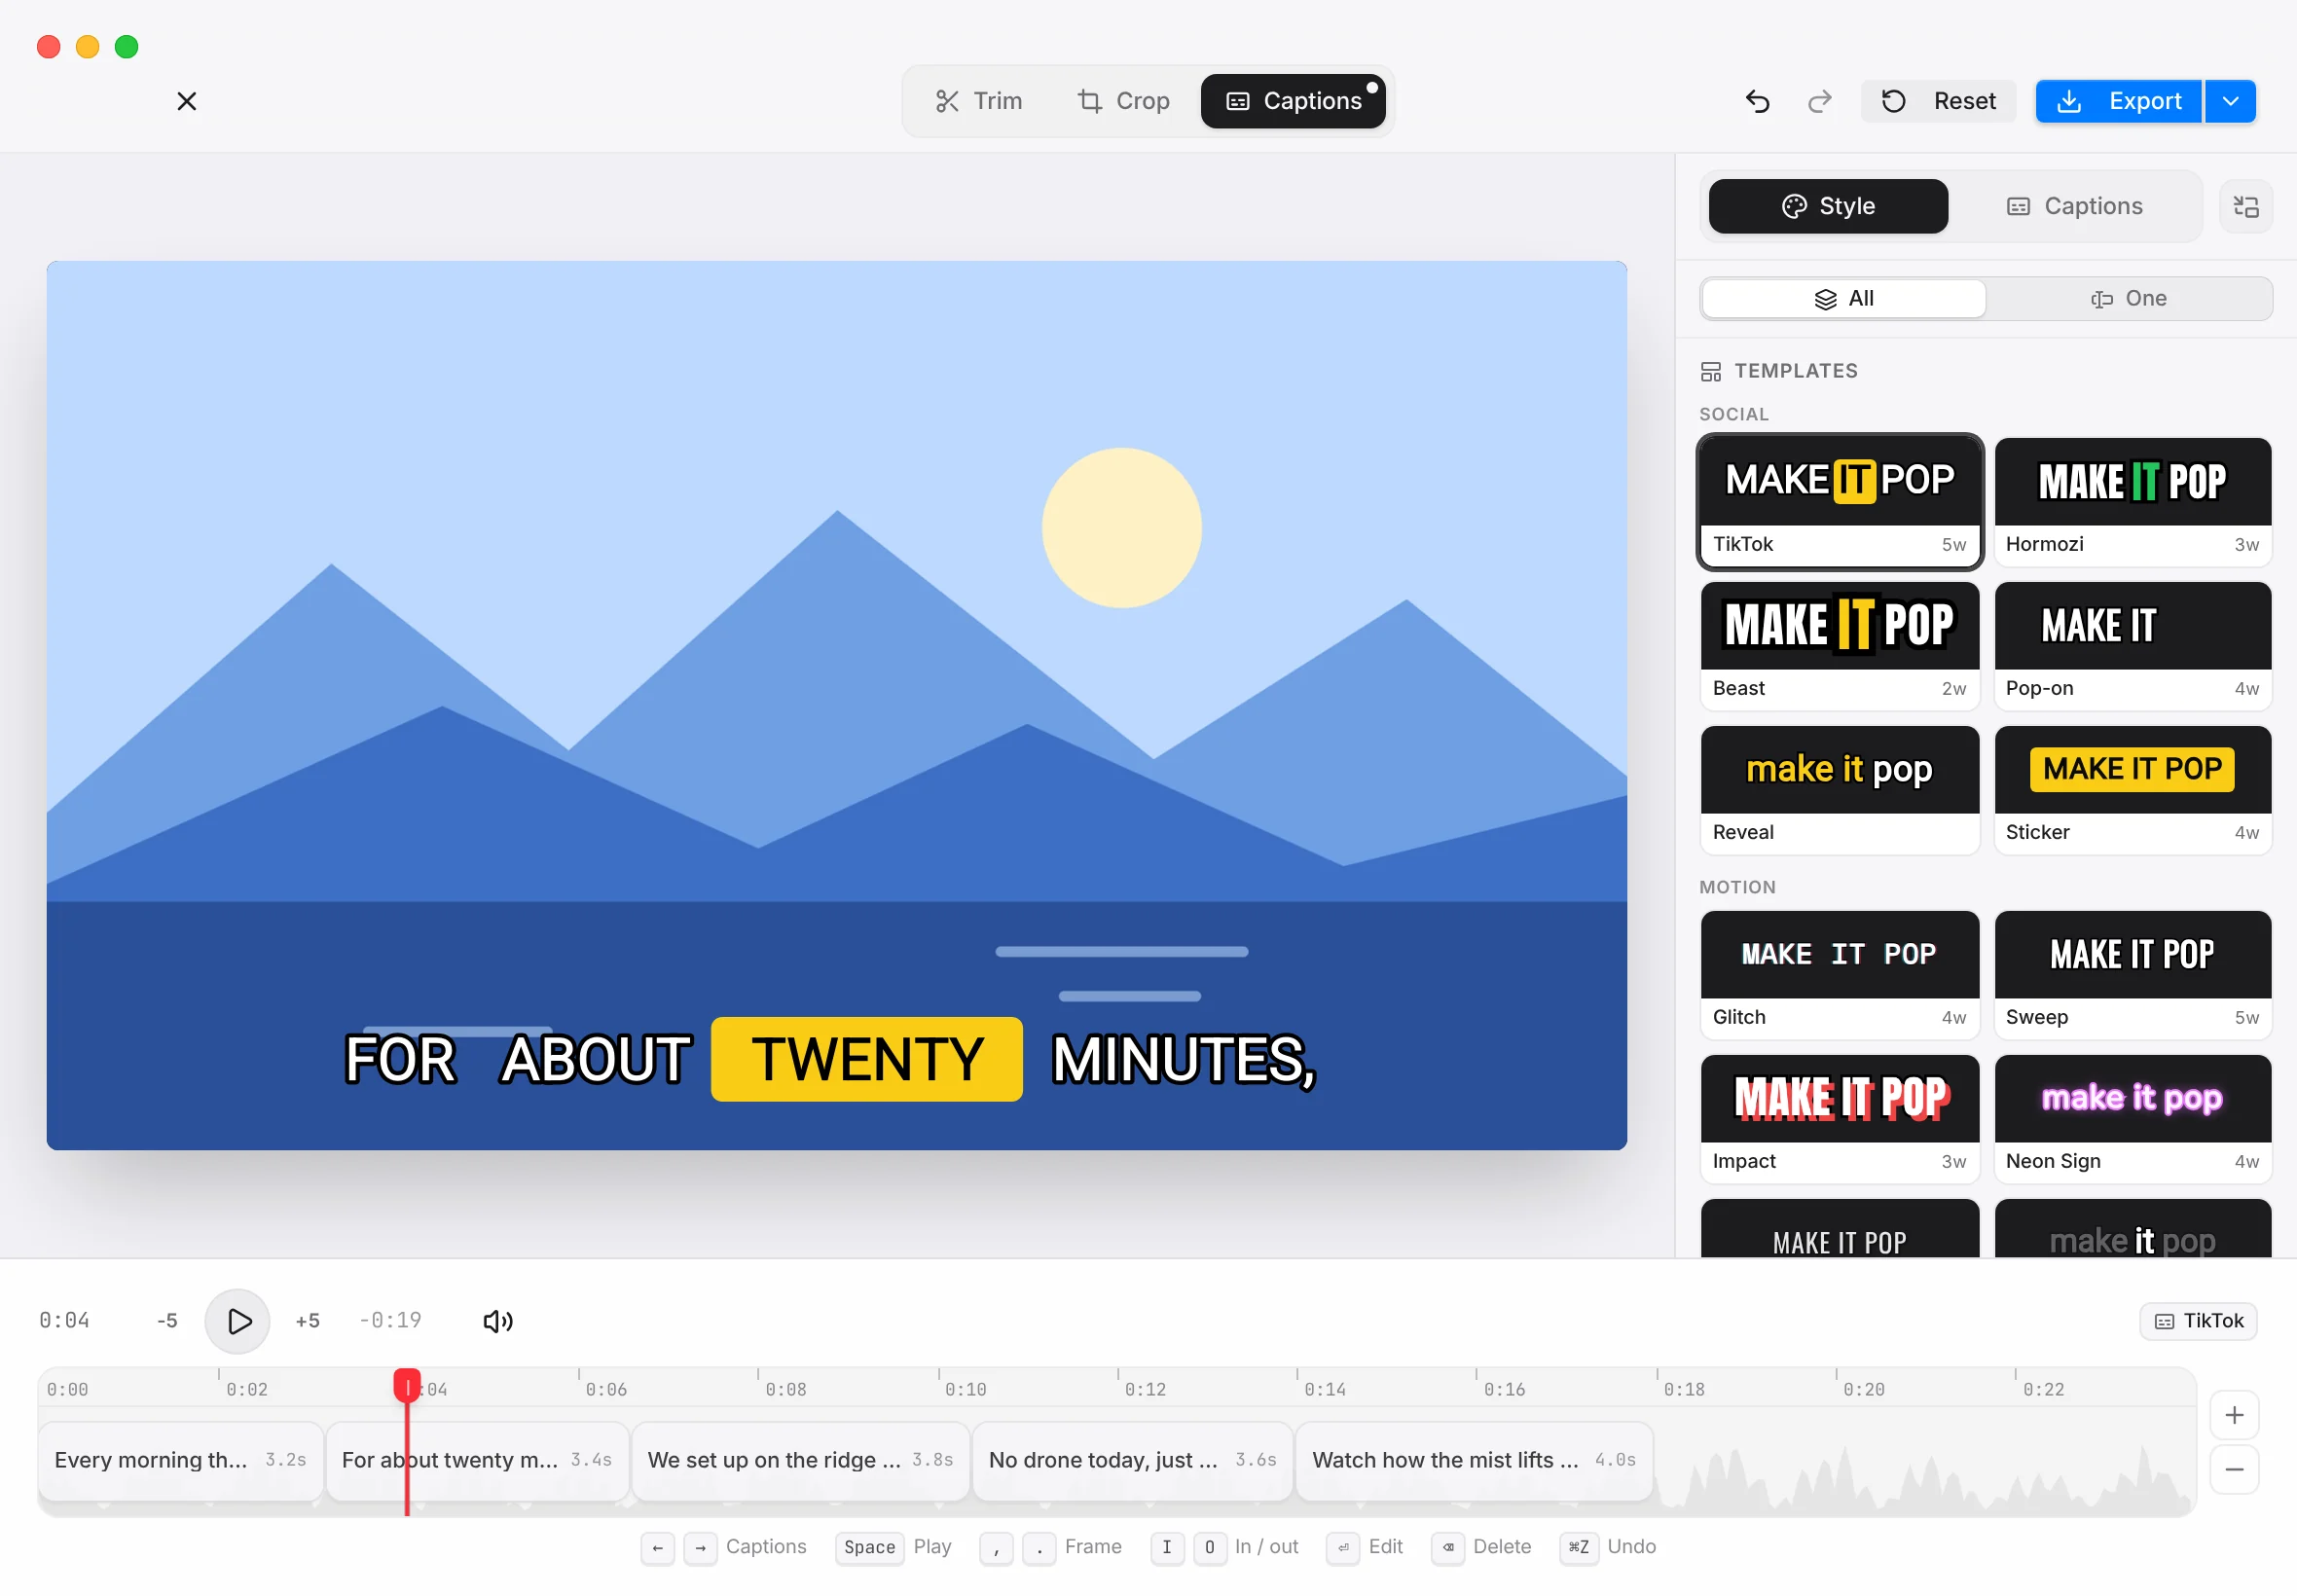Apply style to All captions
The width and height of the screenshot is (2297, 1596).
1843,298
